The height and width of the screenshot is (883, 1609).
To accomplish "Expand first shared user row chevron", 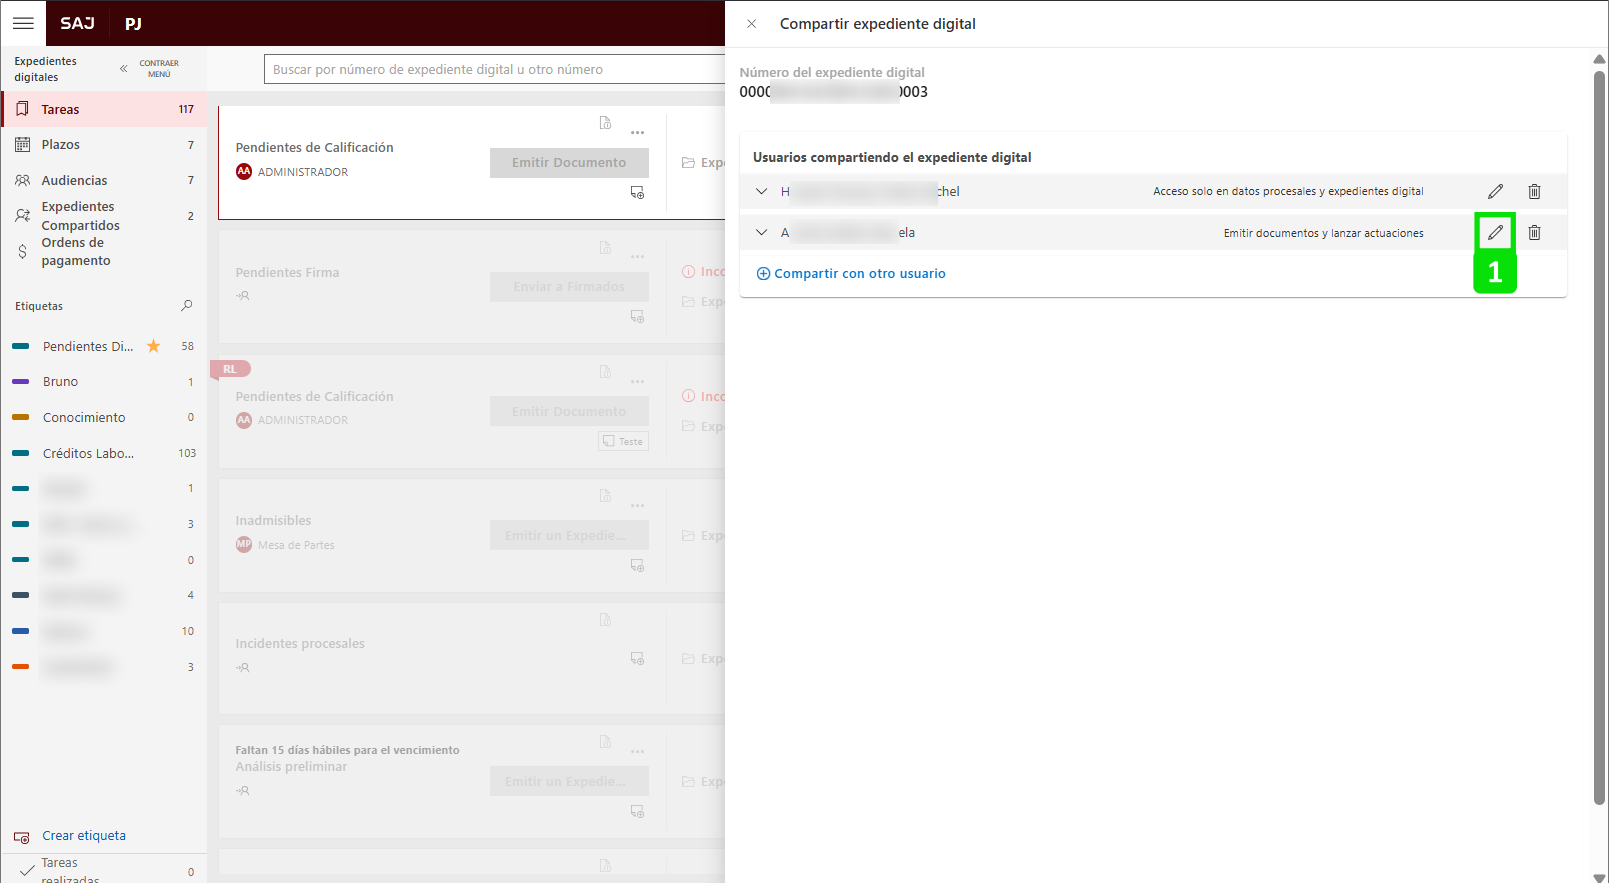I will click(762, 191).
